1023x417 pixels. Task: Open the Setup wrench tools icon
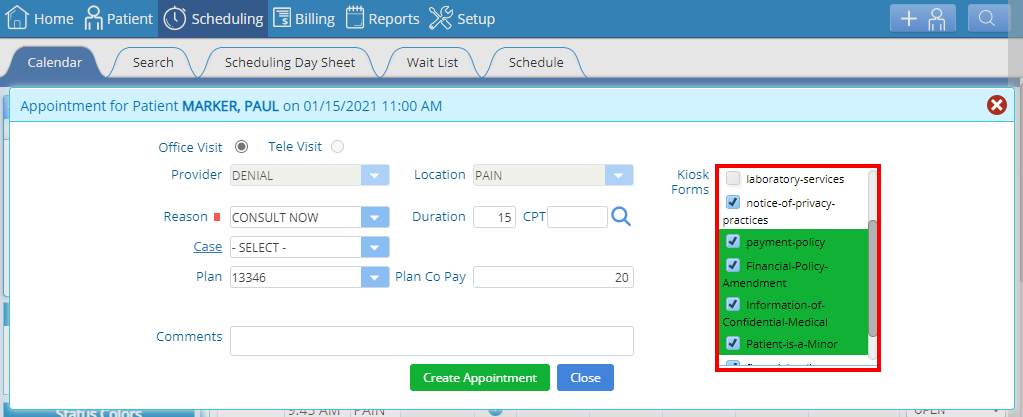point(440,18)
